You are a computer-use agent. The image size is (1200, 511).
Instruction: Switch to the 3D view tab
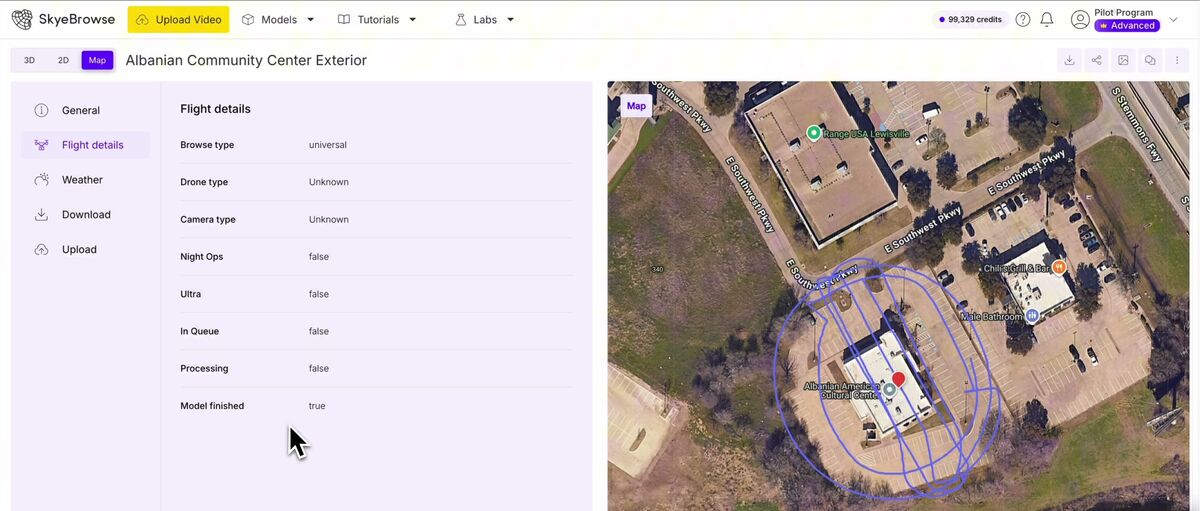29,60
